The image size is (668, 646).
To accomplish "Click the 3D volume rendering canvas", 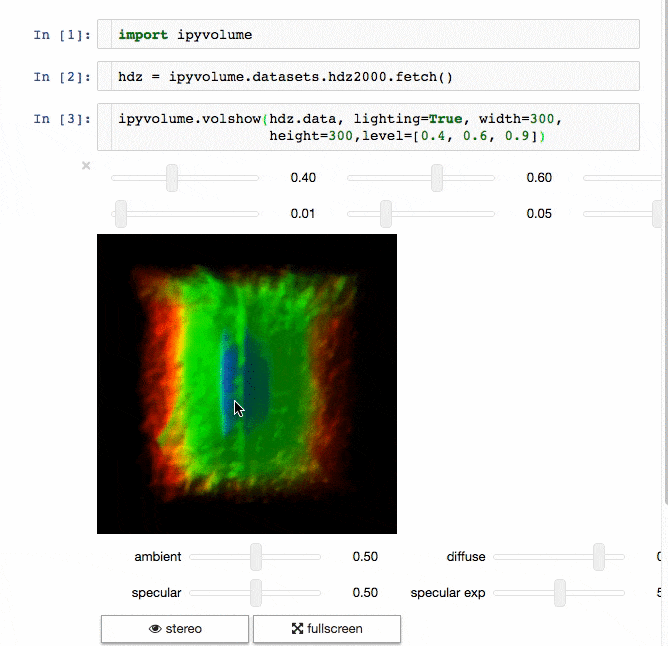I will pyautogui.click(x=247, y=384).
